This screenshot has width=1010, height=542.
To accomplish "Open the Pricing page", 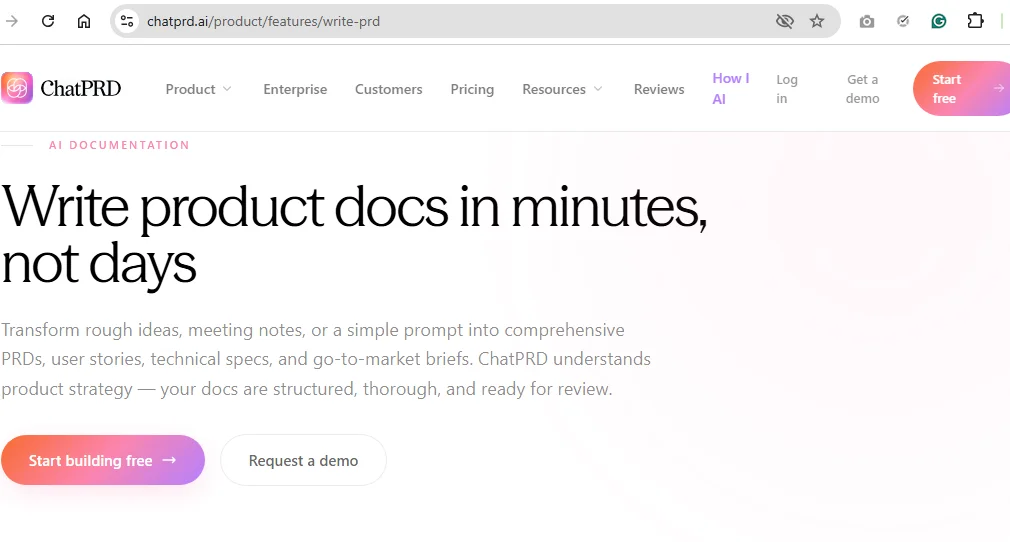I will 472,89.
